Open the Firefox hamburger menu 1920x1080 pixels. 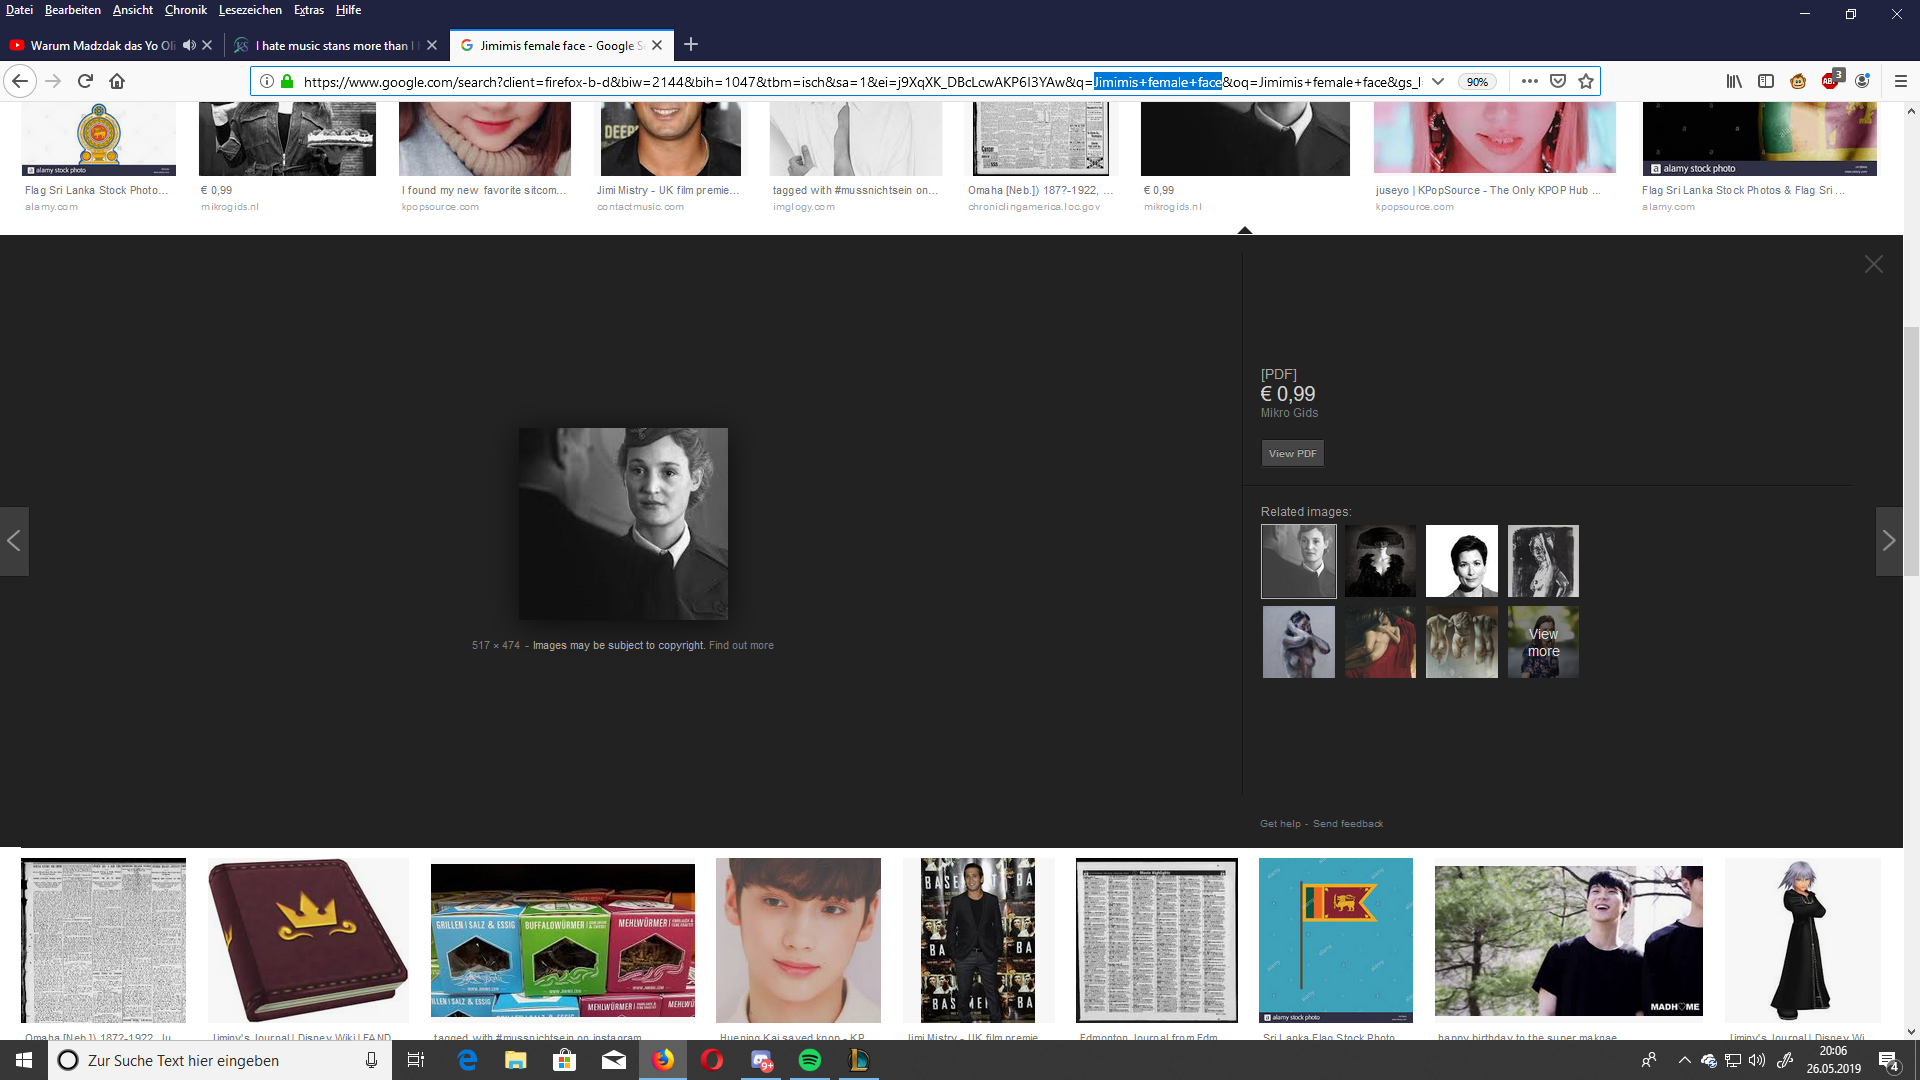(x=1900, y=81)
